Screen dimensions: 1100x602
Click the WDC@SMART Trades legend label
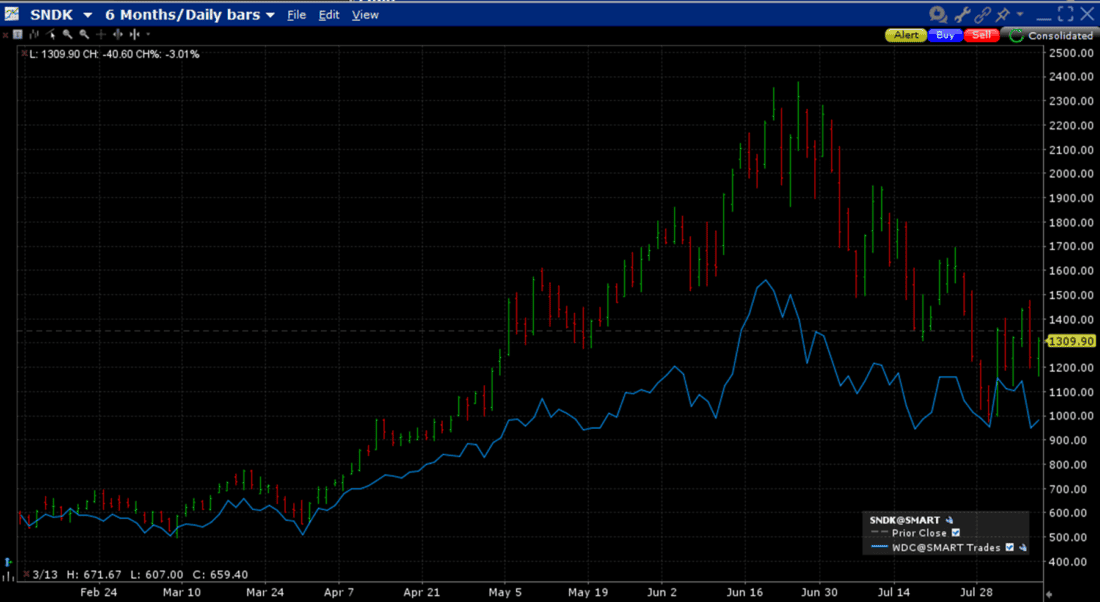(x=946, y=547)
